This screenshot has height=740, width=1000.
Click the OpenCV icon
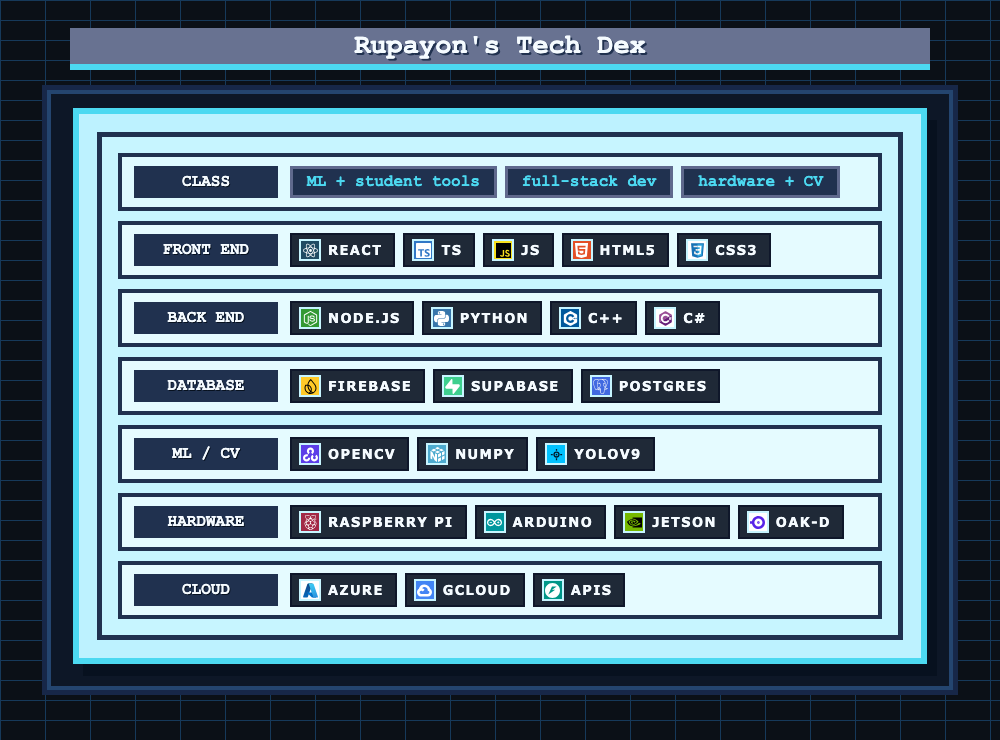310,454
